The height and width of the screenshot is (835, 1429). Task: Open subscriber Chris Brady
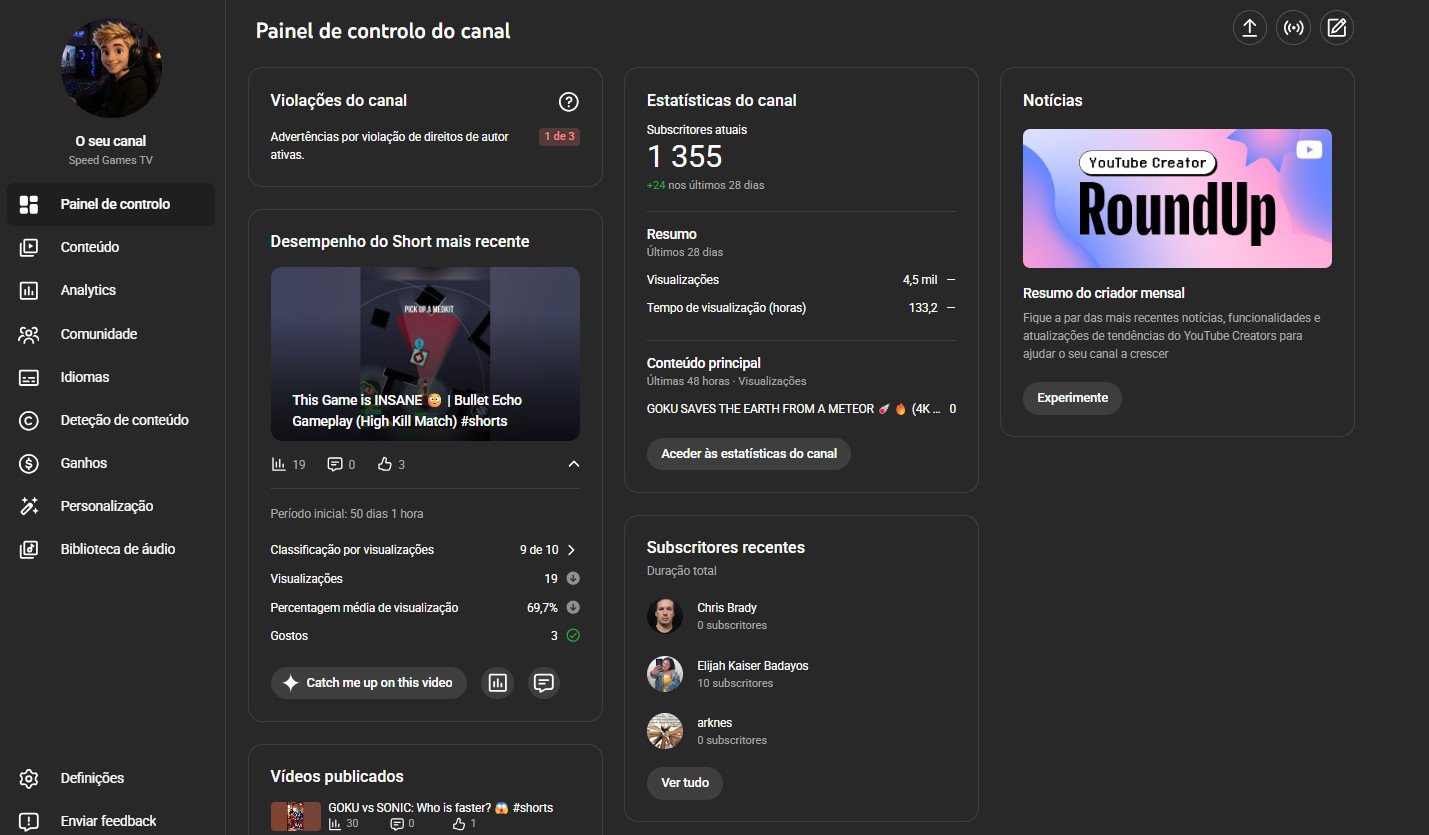(x=726, y=608)
